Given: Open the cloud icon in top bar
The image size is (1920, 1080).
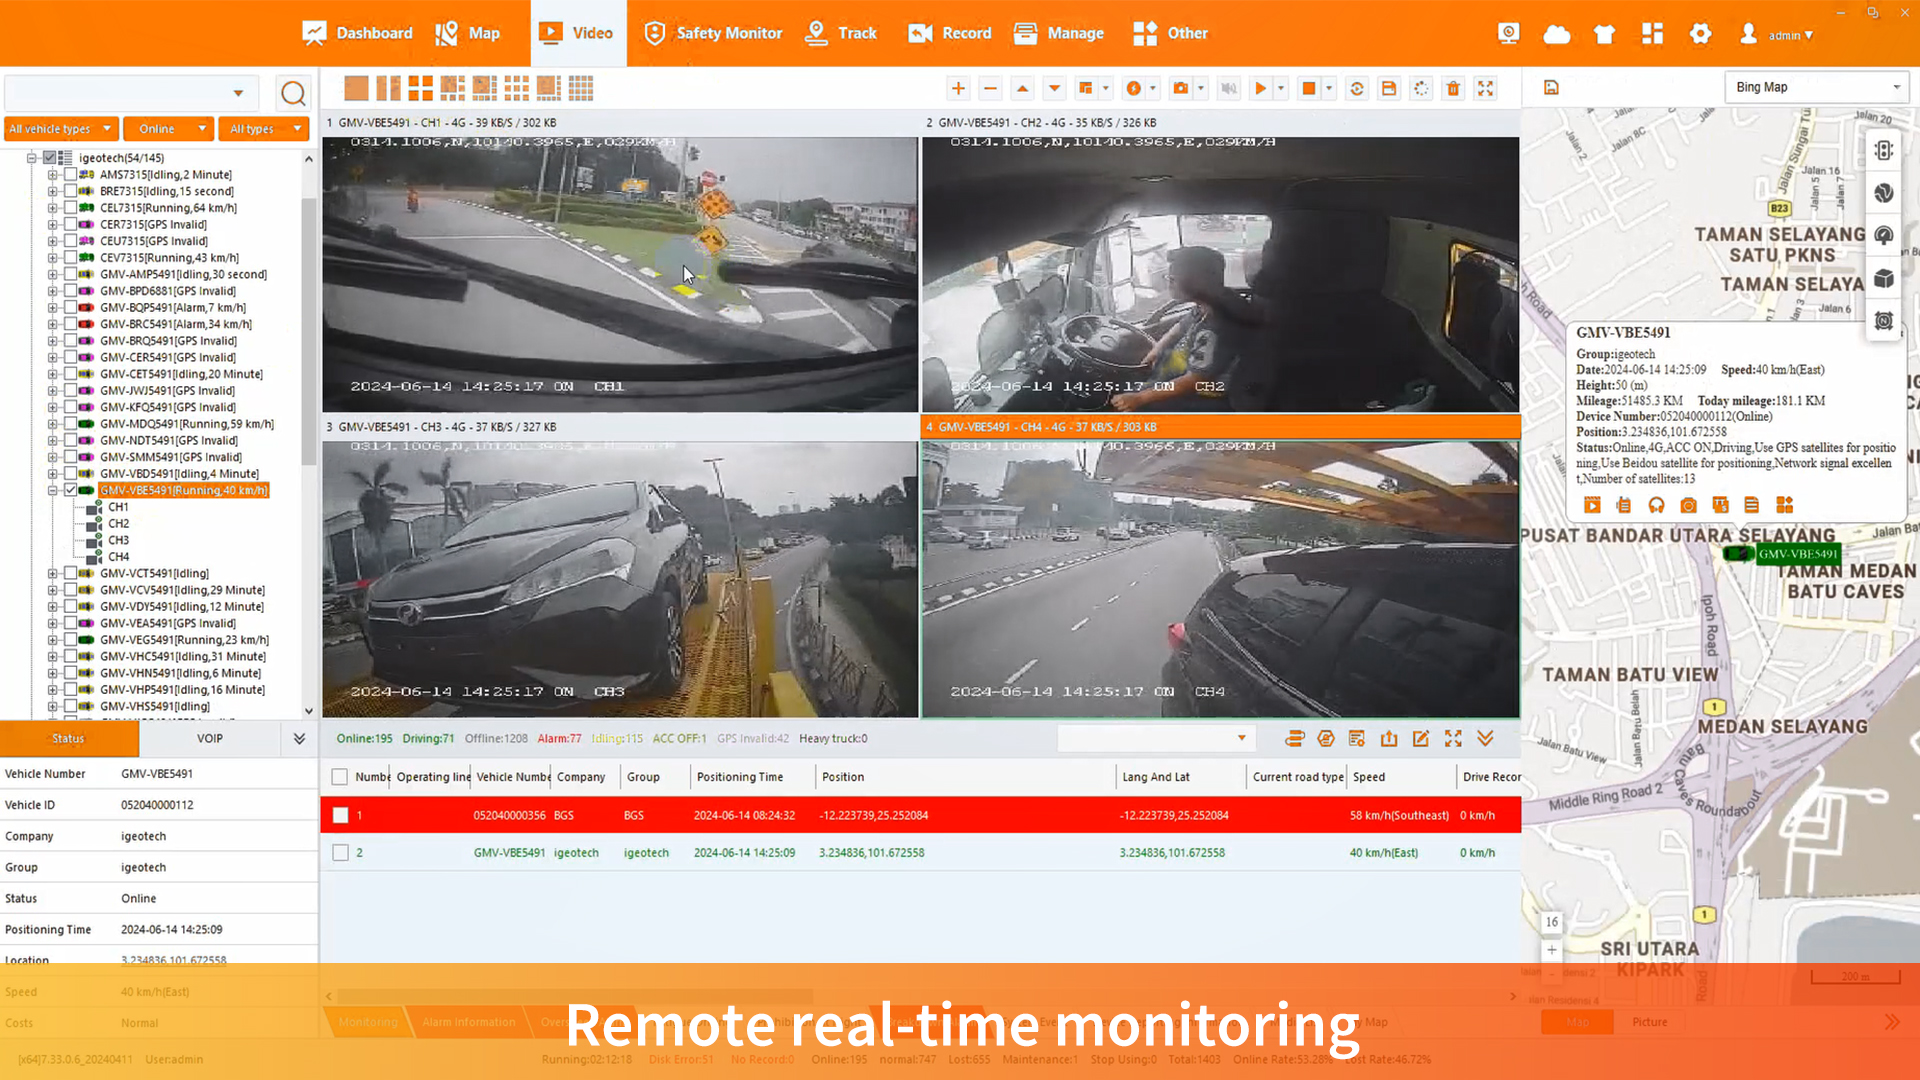Looking at the screenshot, I should coord(1556,34).
